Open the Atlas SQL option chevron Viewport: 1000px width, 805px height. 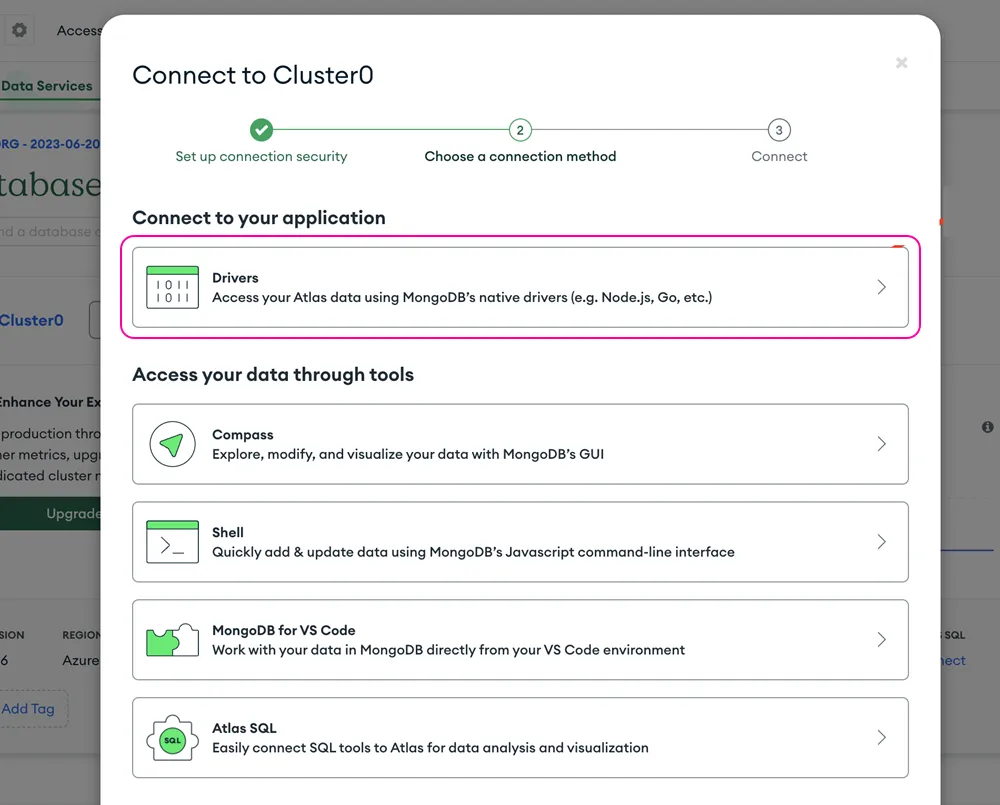(881, 738)
